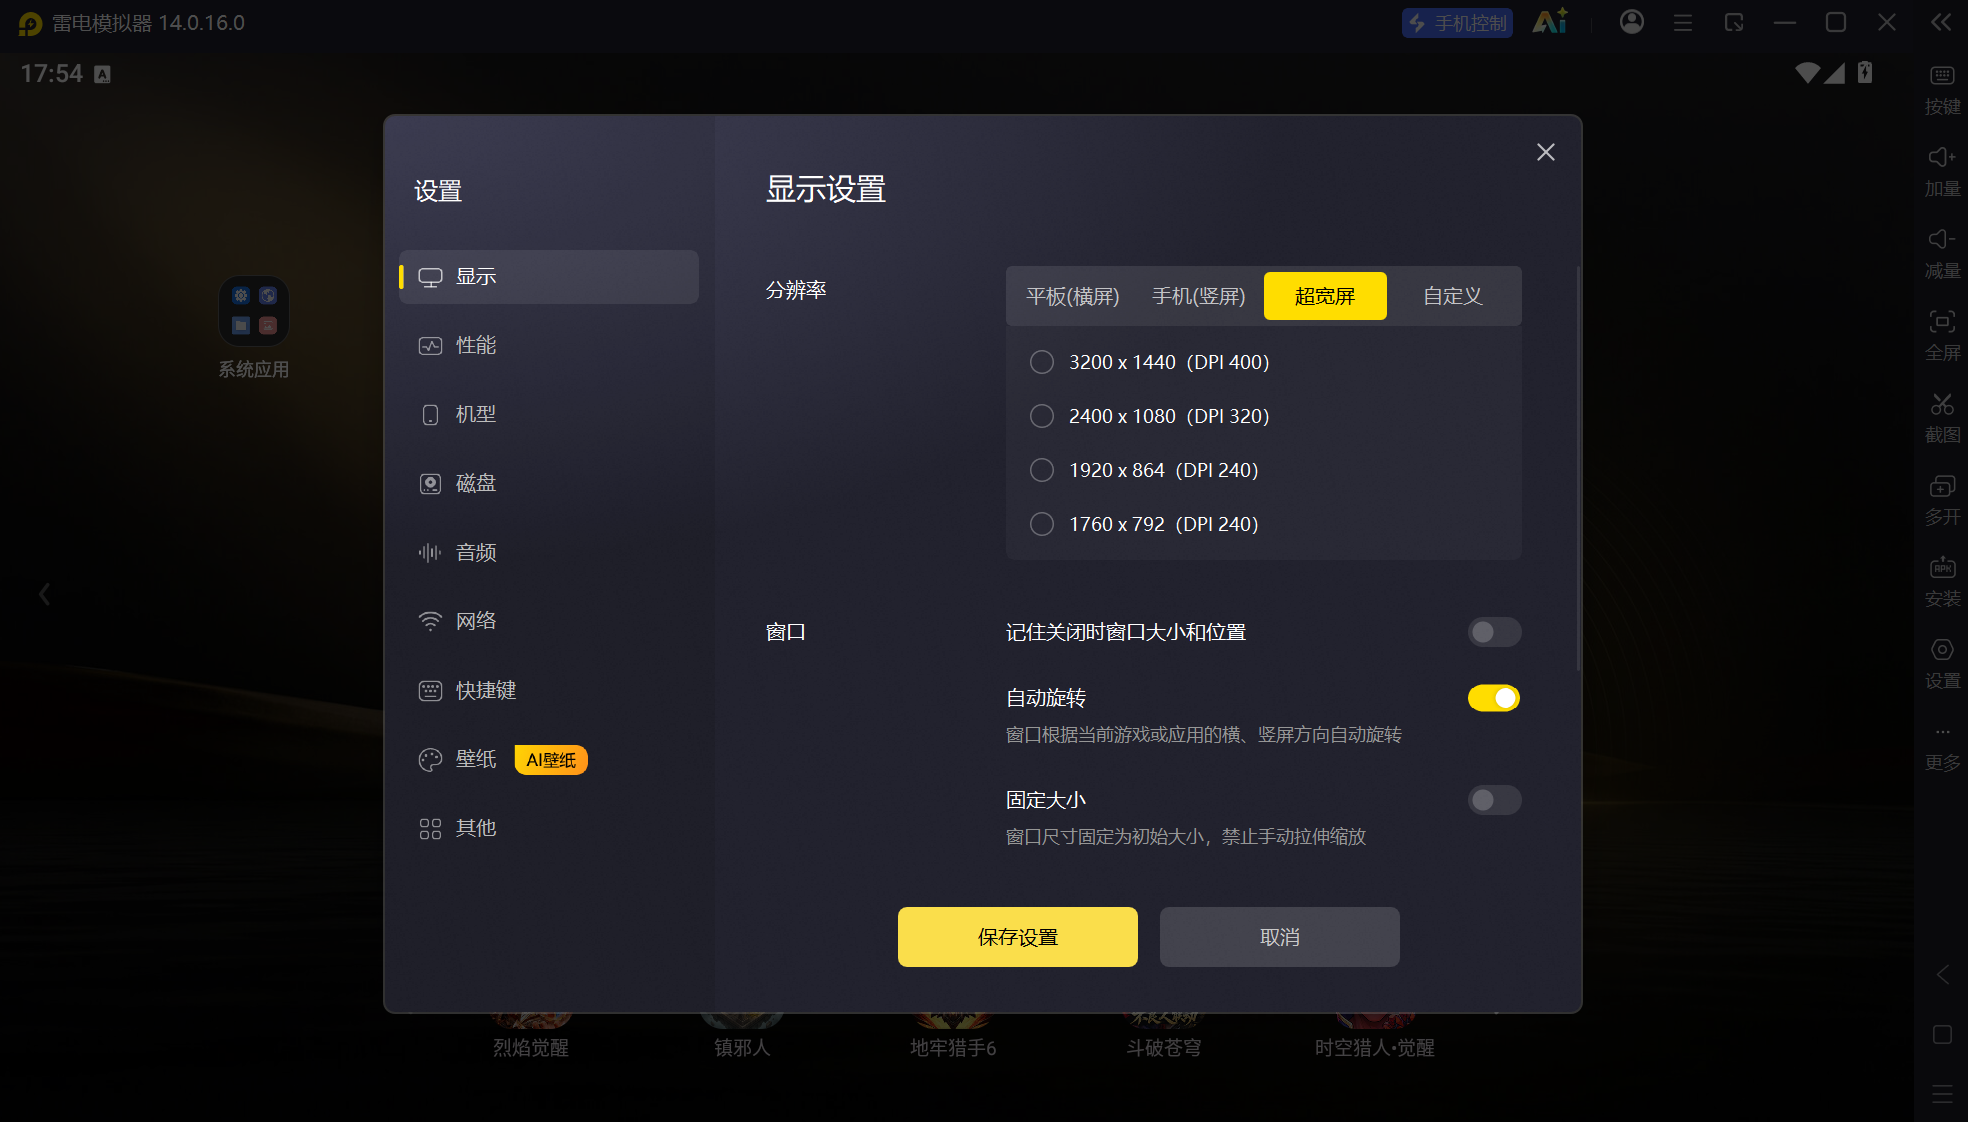Switch to 自定义 custom resolution tab
Screen dimensions: 1968x1122
tap(1452, 296)
